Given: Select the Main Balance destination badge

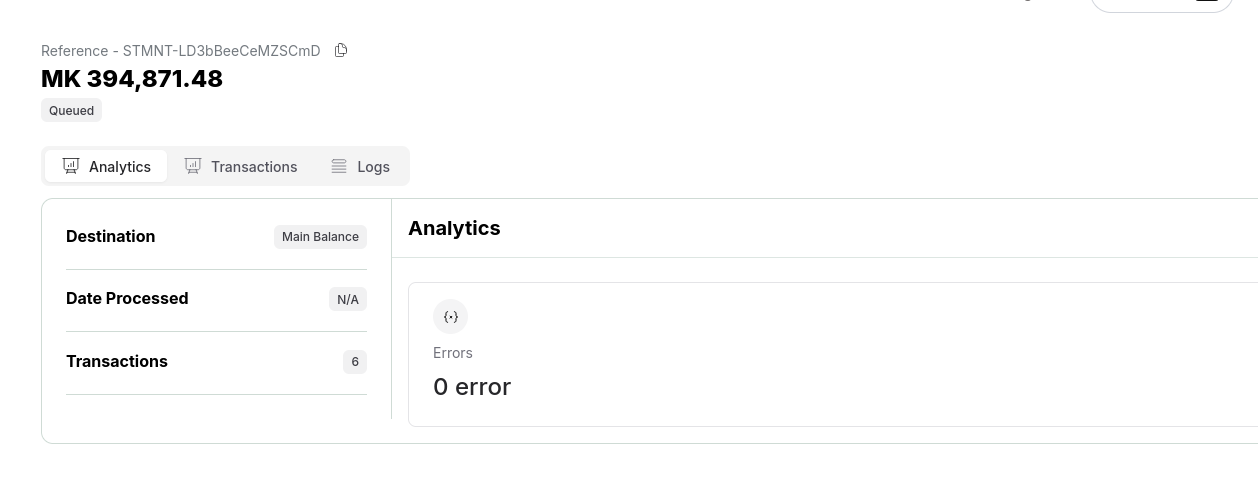Looking at the screenshot, I should 320,237.
